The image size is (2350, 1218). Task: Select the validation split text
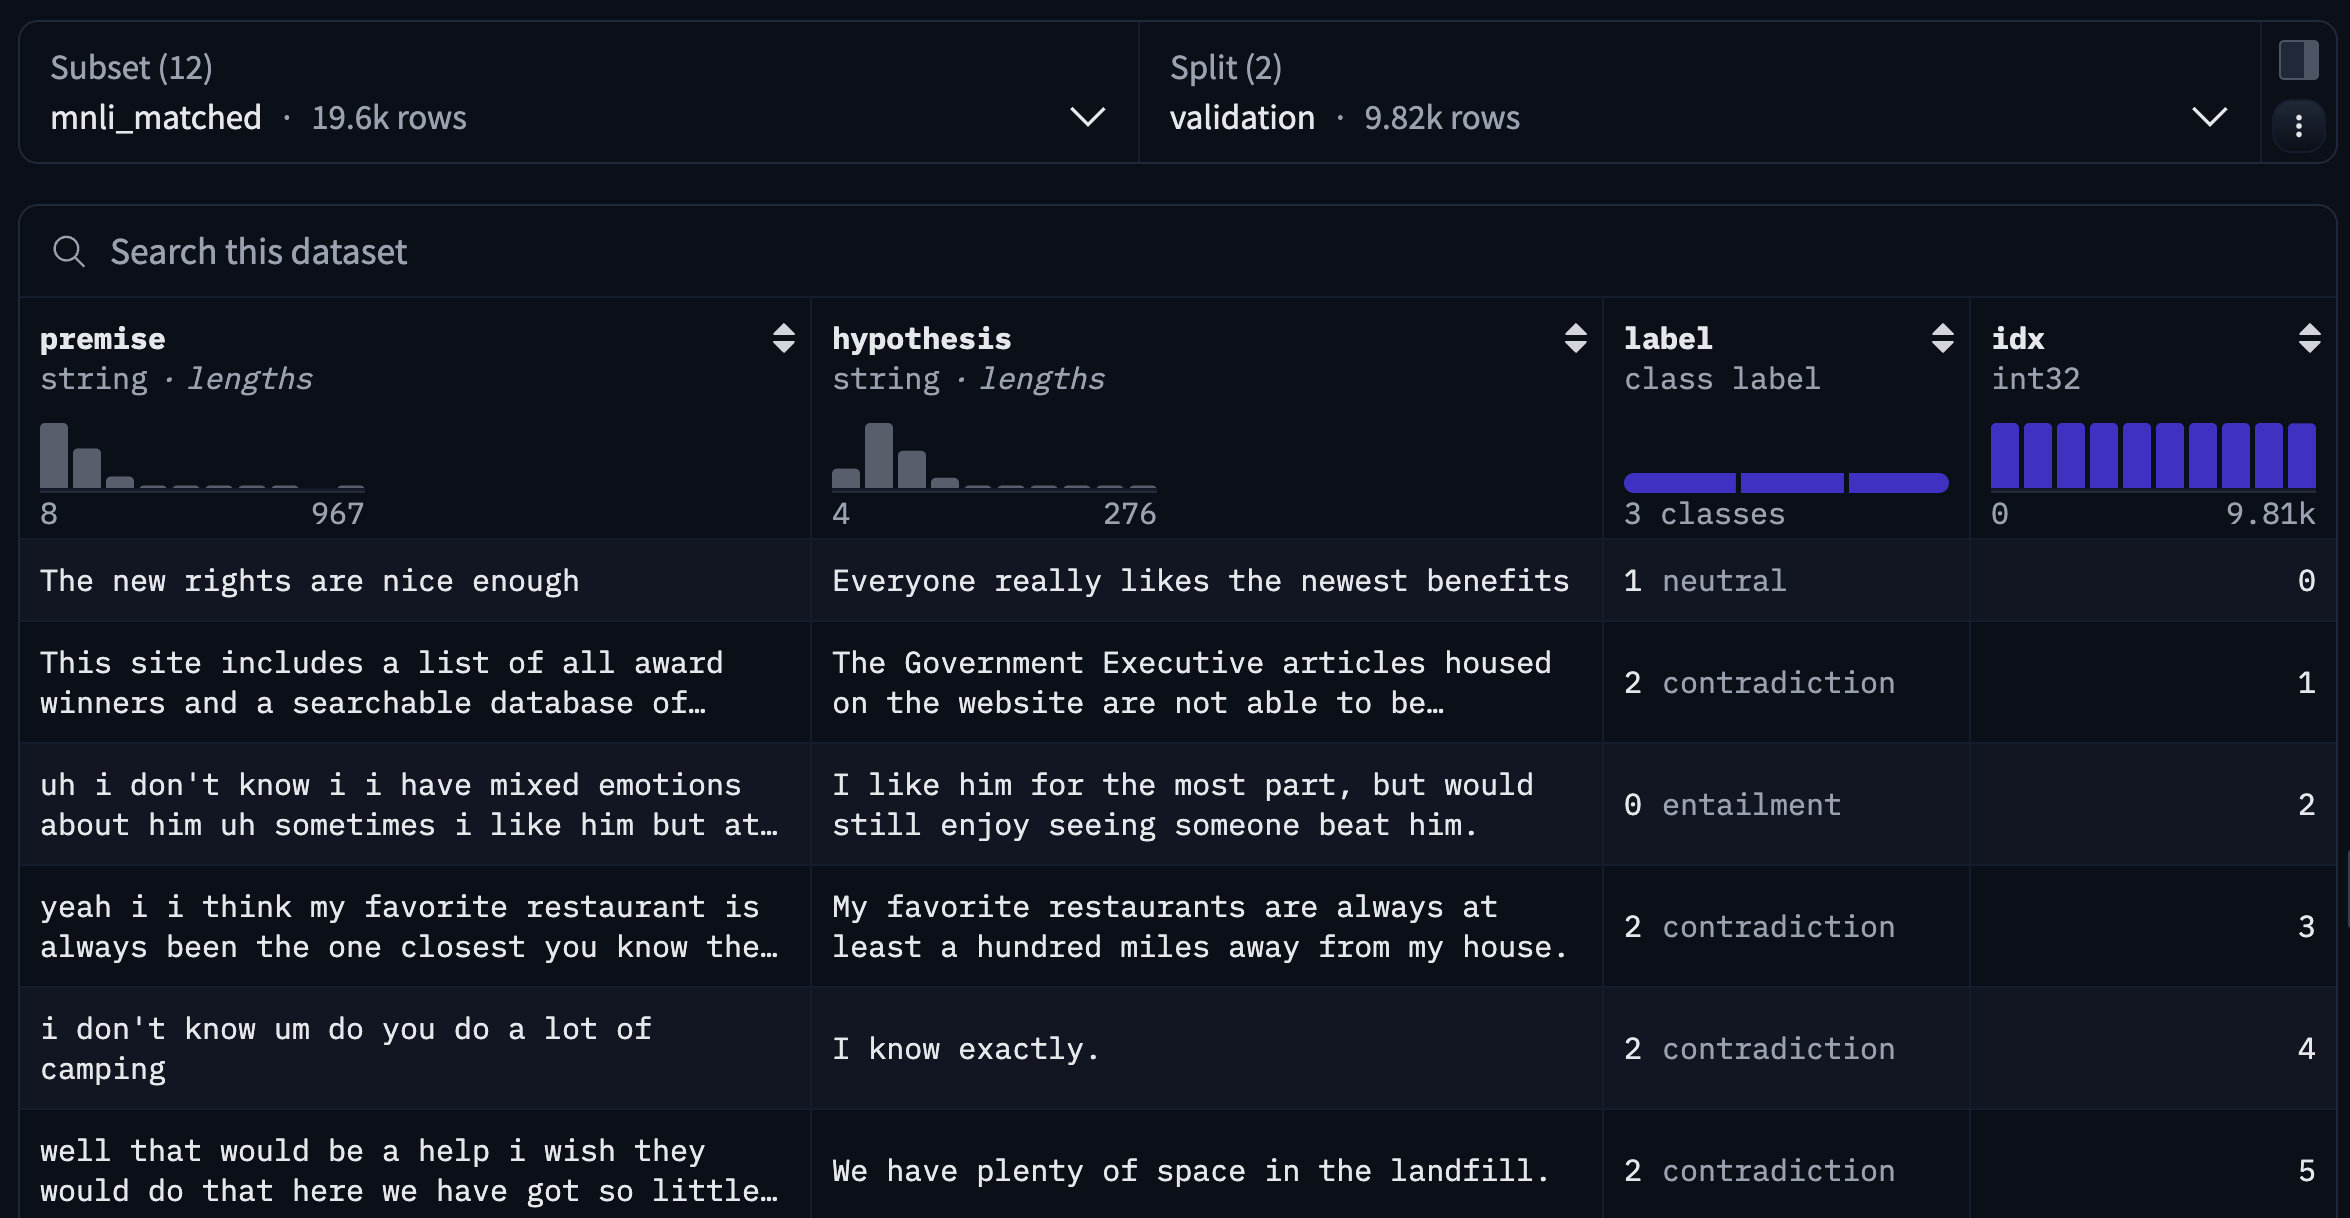(1242, 117)
